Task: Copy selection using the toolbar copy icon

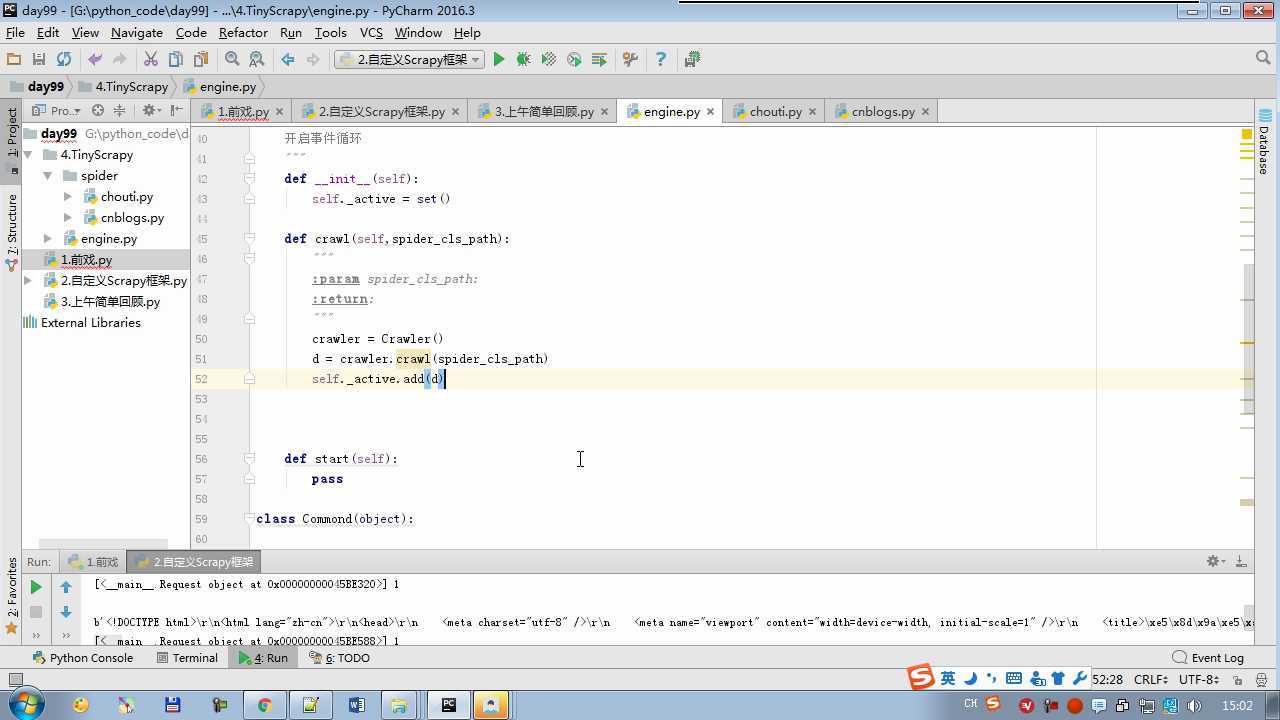Action: coord(176,60)
